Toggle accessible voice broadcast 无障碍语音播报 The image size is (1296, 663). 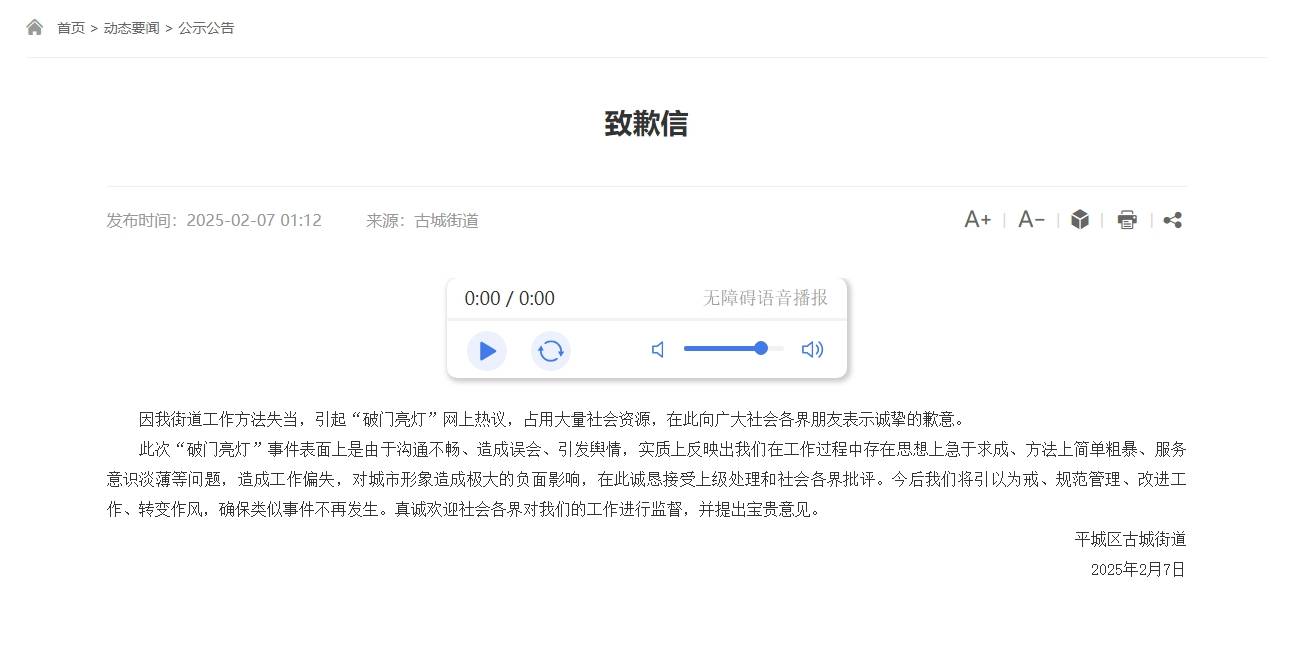[x=764, y=298]
